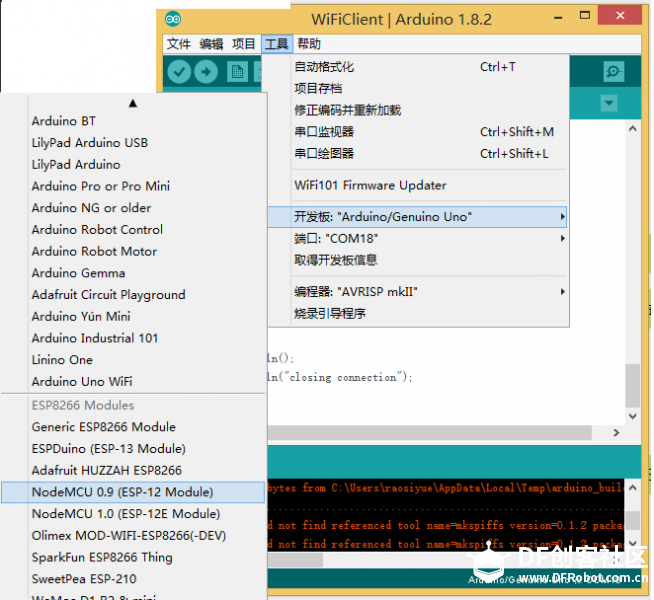Viewport: 654px width, 600px height.
Task: Select Arduino Industrial 101 board
Action: pyautogui.click(x=133, y=338)
